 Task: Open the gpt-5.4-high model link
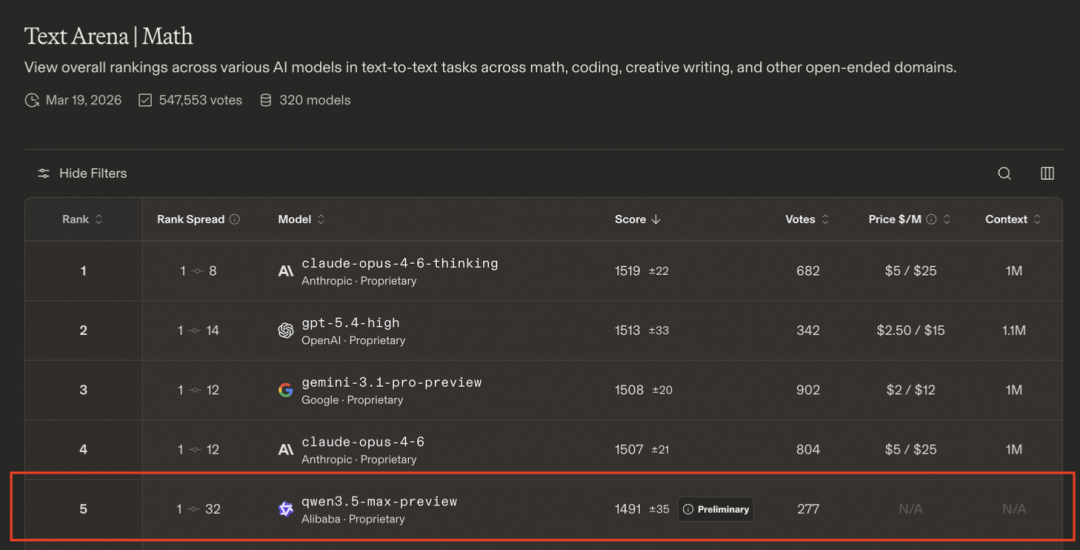click(350, 323)
